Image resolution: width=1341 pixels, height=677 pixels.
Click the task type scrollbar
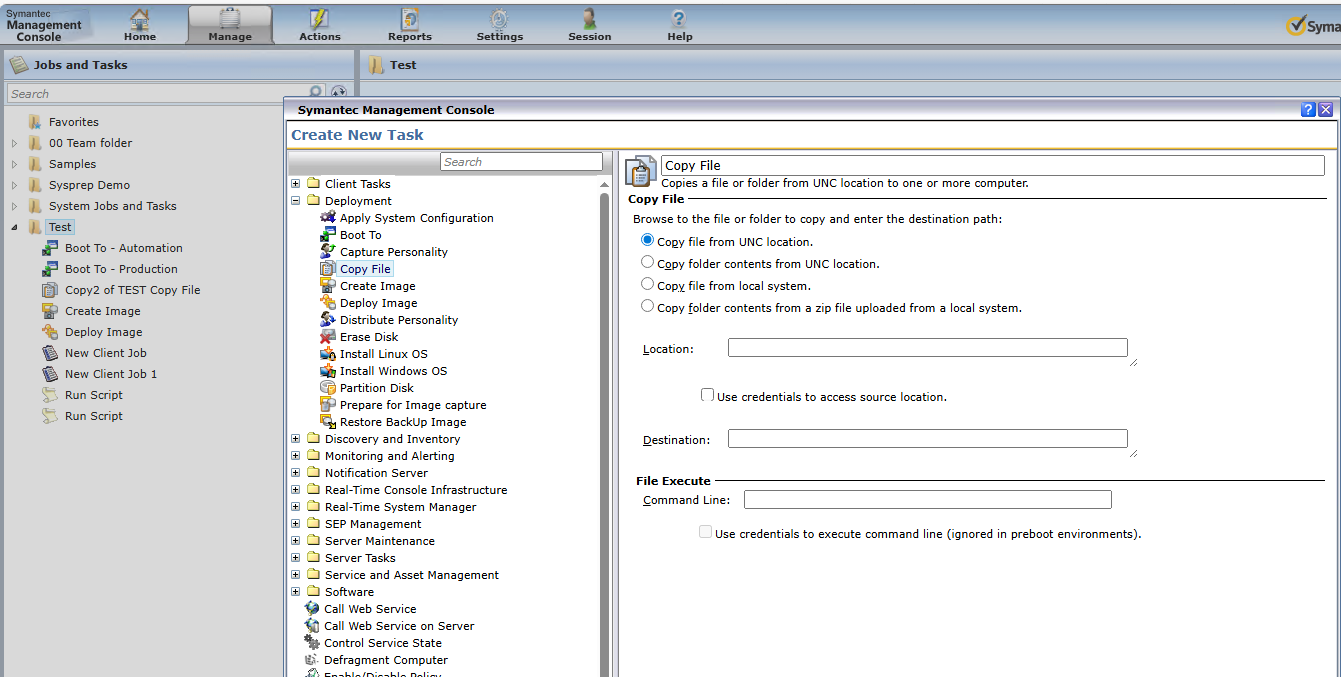tap(604, 430)
